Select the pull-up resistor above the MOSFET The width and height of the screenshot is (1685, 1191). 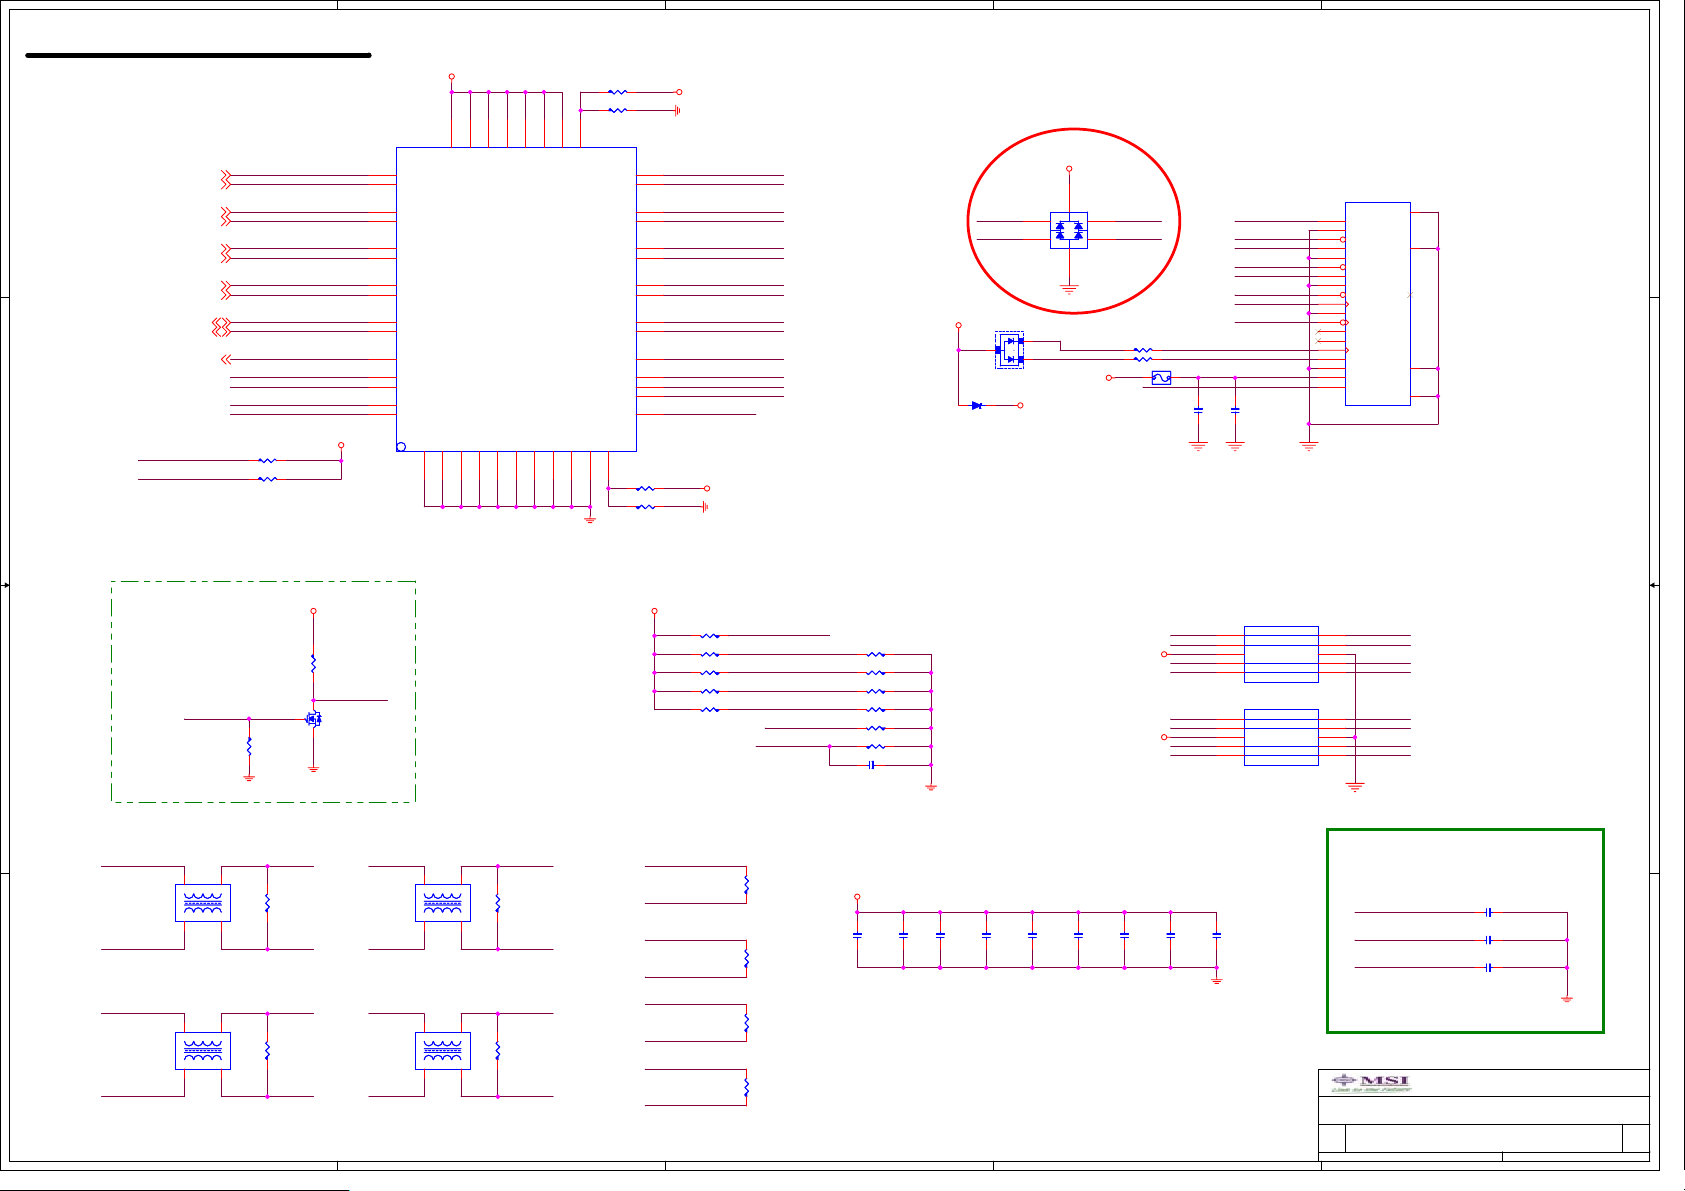[x=313, y=663]
